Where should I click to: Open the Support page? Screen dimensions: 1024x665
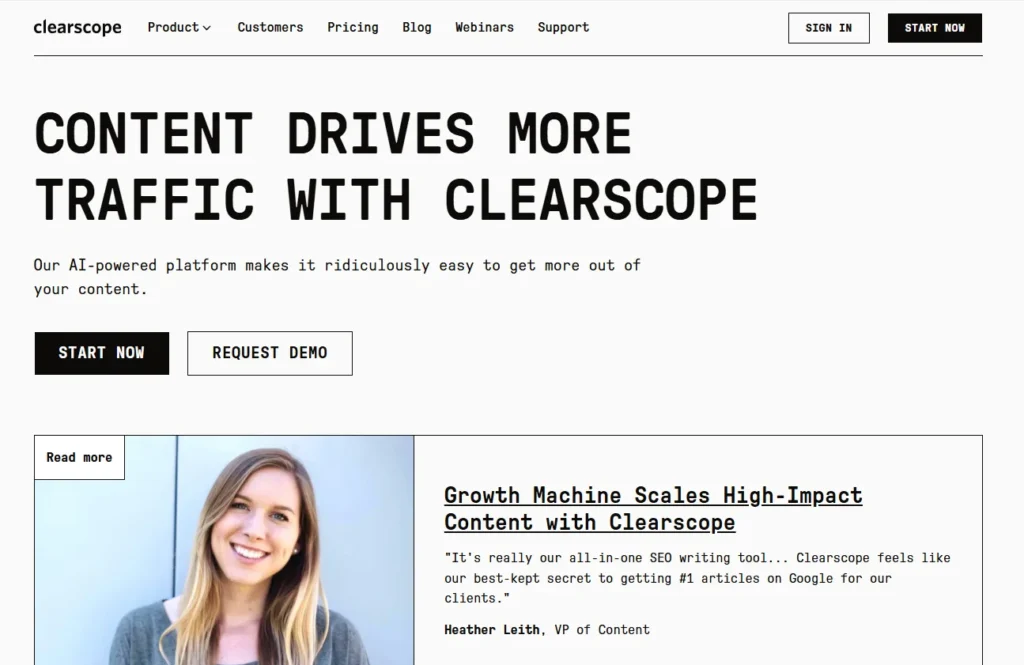pos(563,27)
